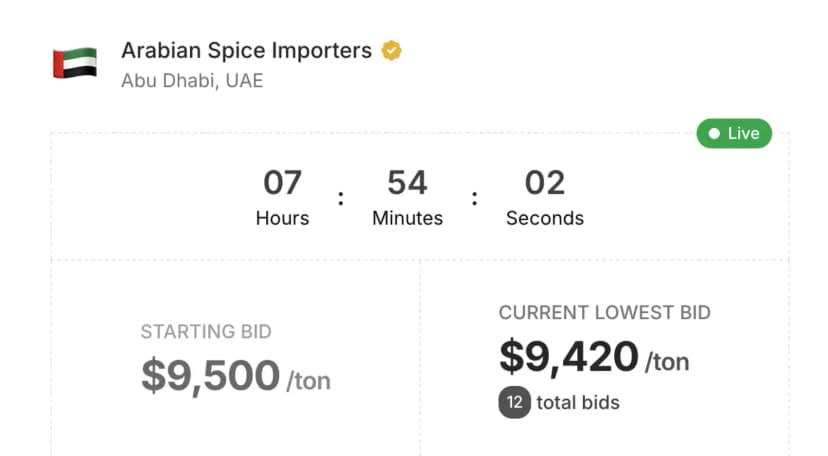Click the green Live status badge
The height and width of the screenshot is (456, 828).
pos(734,133)
